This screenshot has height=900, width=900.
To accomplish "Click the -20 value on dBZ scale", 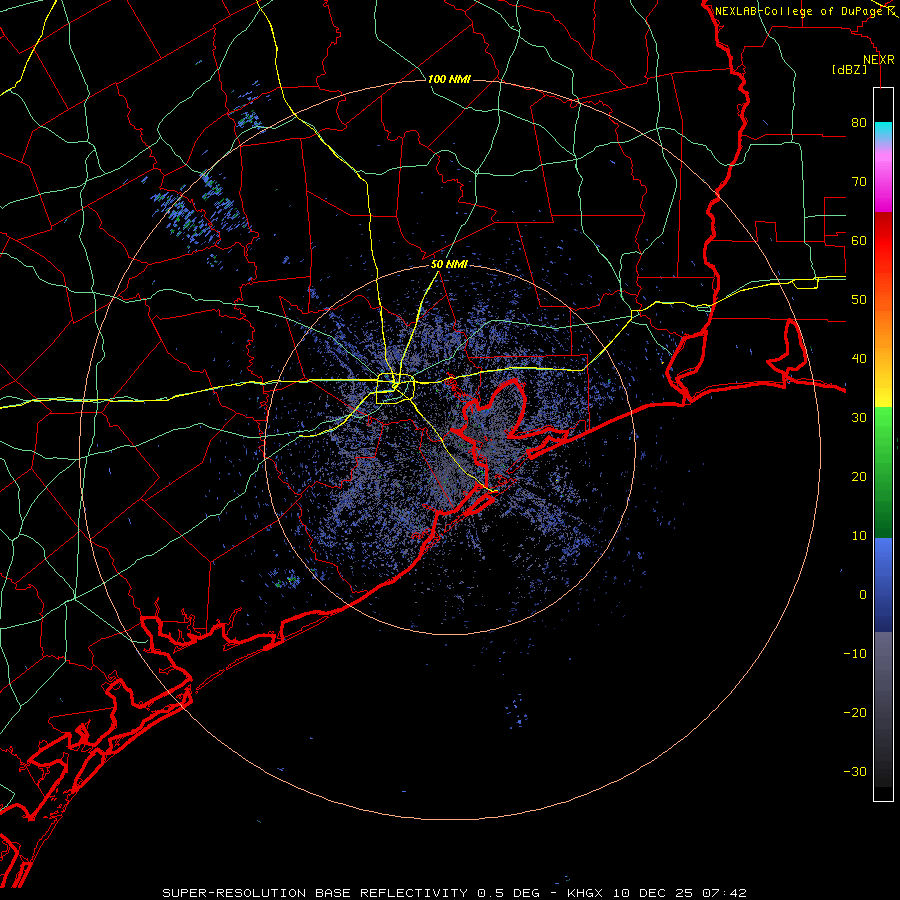I will 855,713.
